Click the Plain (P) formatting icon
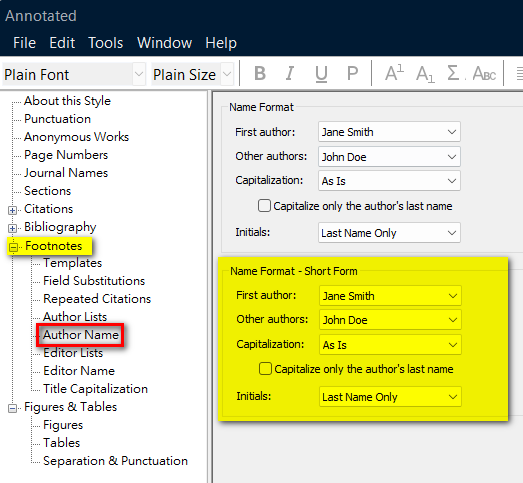The height and width of the screenshot is (483, 523). point(352,73)
